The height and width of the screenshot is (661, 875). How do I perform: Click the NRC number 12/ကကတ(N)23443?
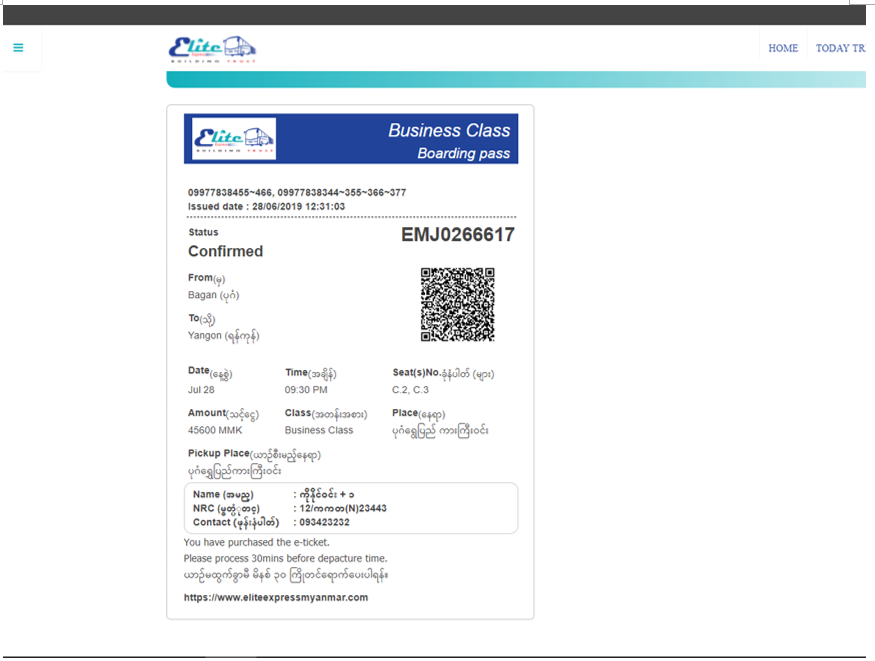340,508
